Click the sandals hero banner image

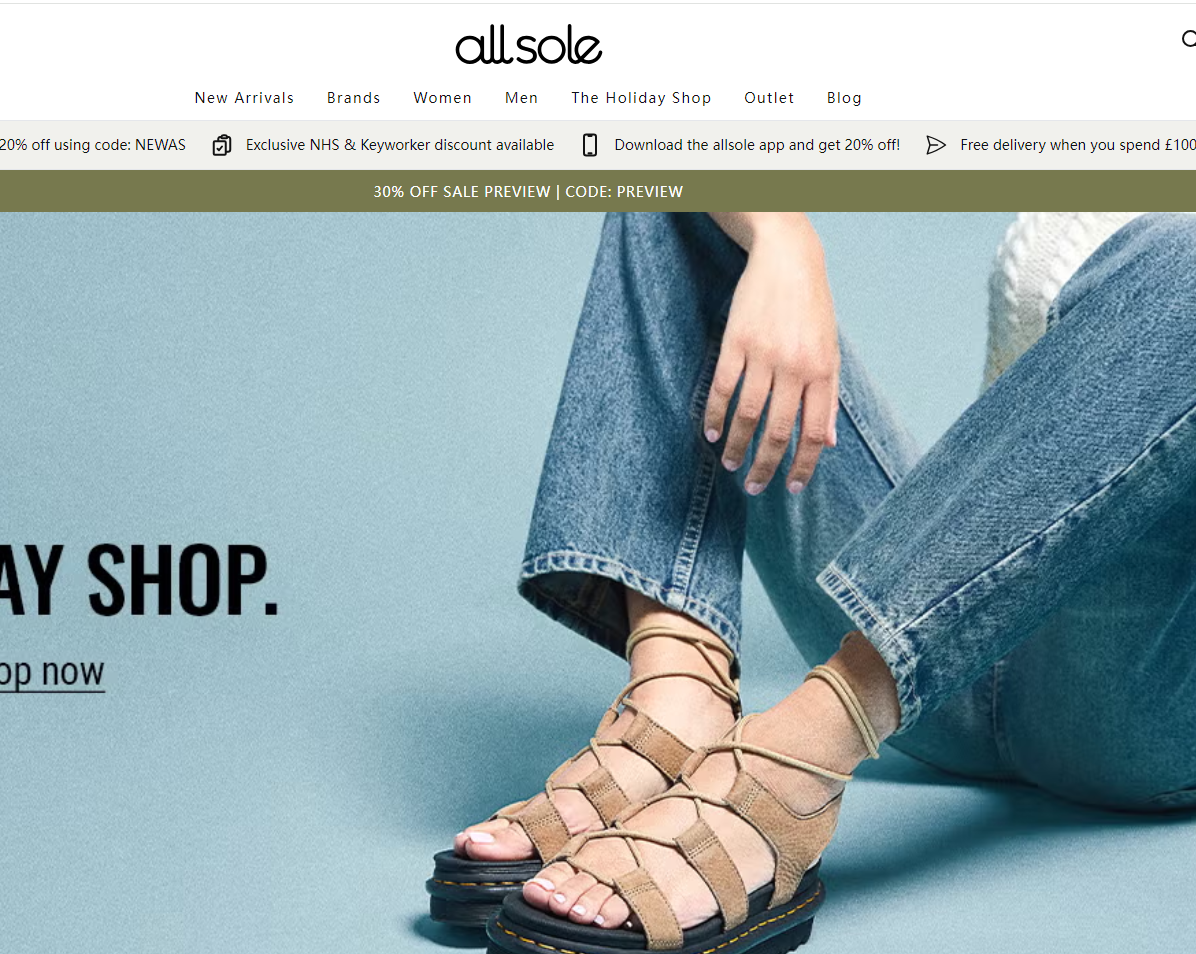coord(598,583)
